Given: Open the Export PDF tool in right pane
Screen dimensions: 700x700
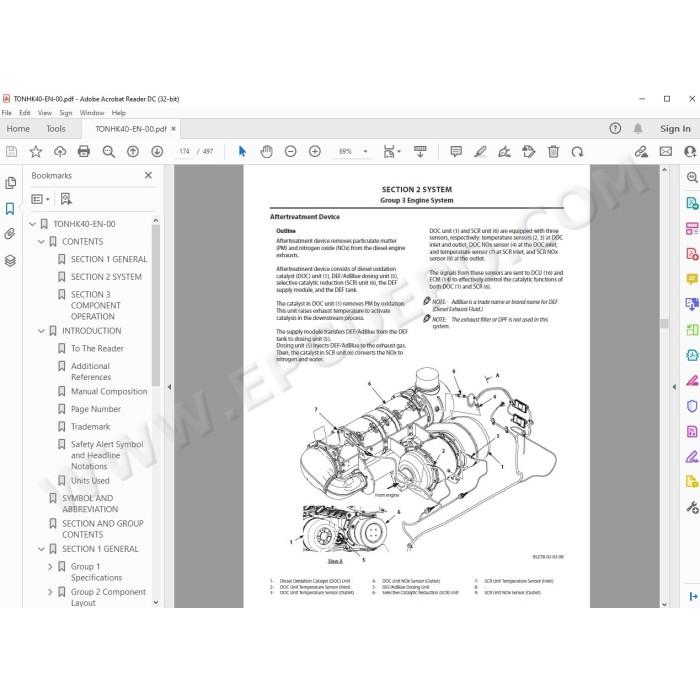Looking at the screenshot, I should (x=692, y=204).
